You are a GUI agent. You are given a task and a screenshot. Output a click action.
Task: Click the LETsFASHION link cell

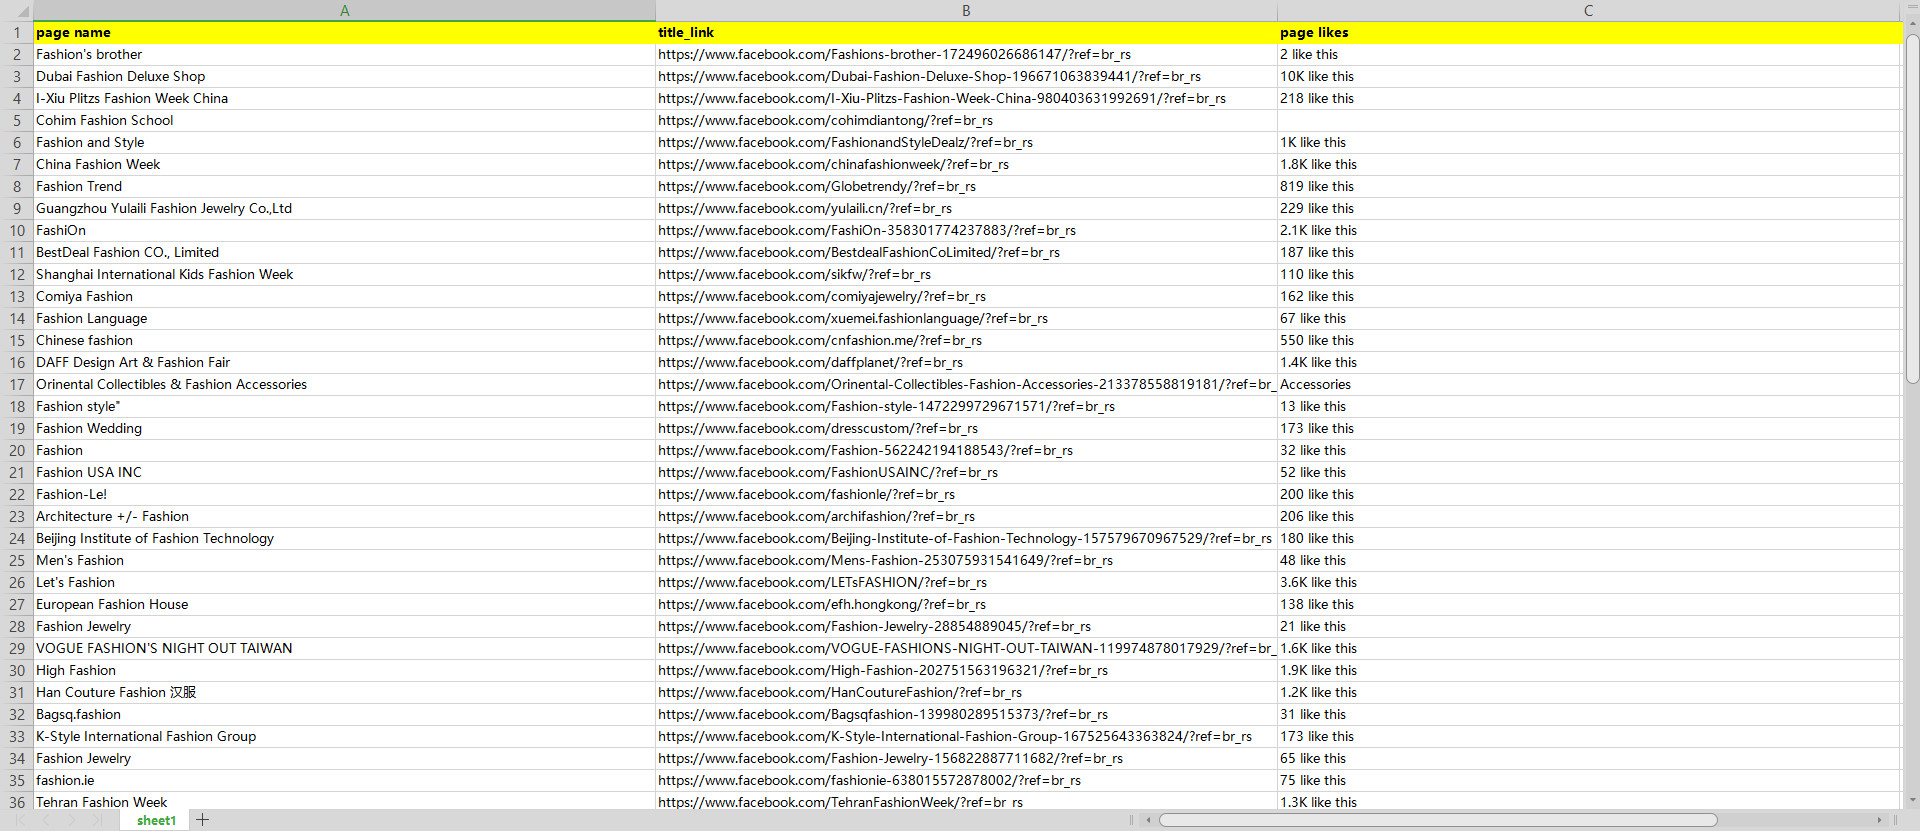(x=966, y=583)
